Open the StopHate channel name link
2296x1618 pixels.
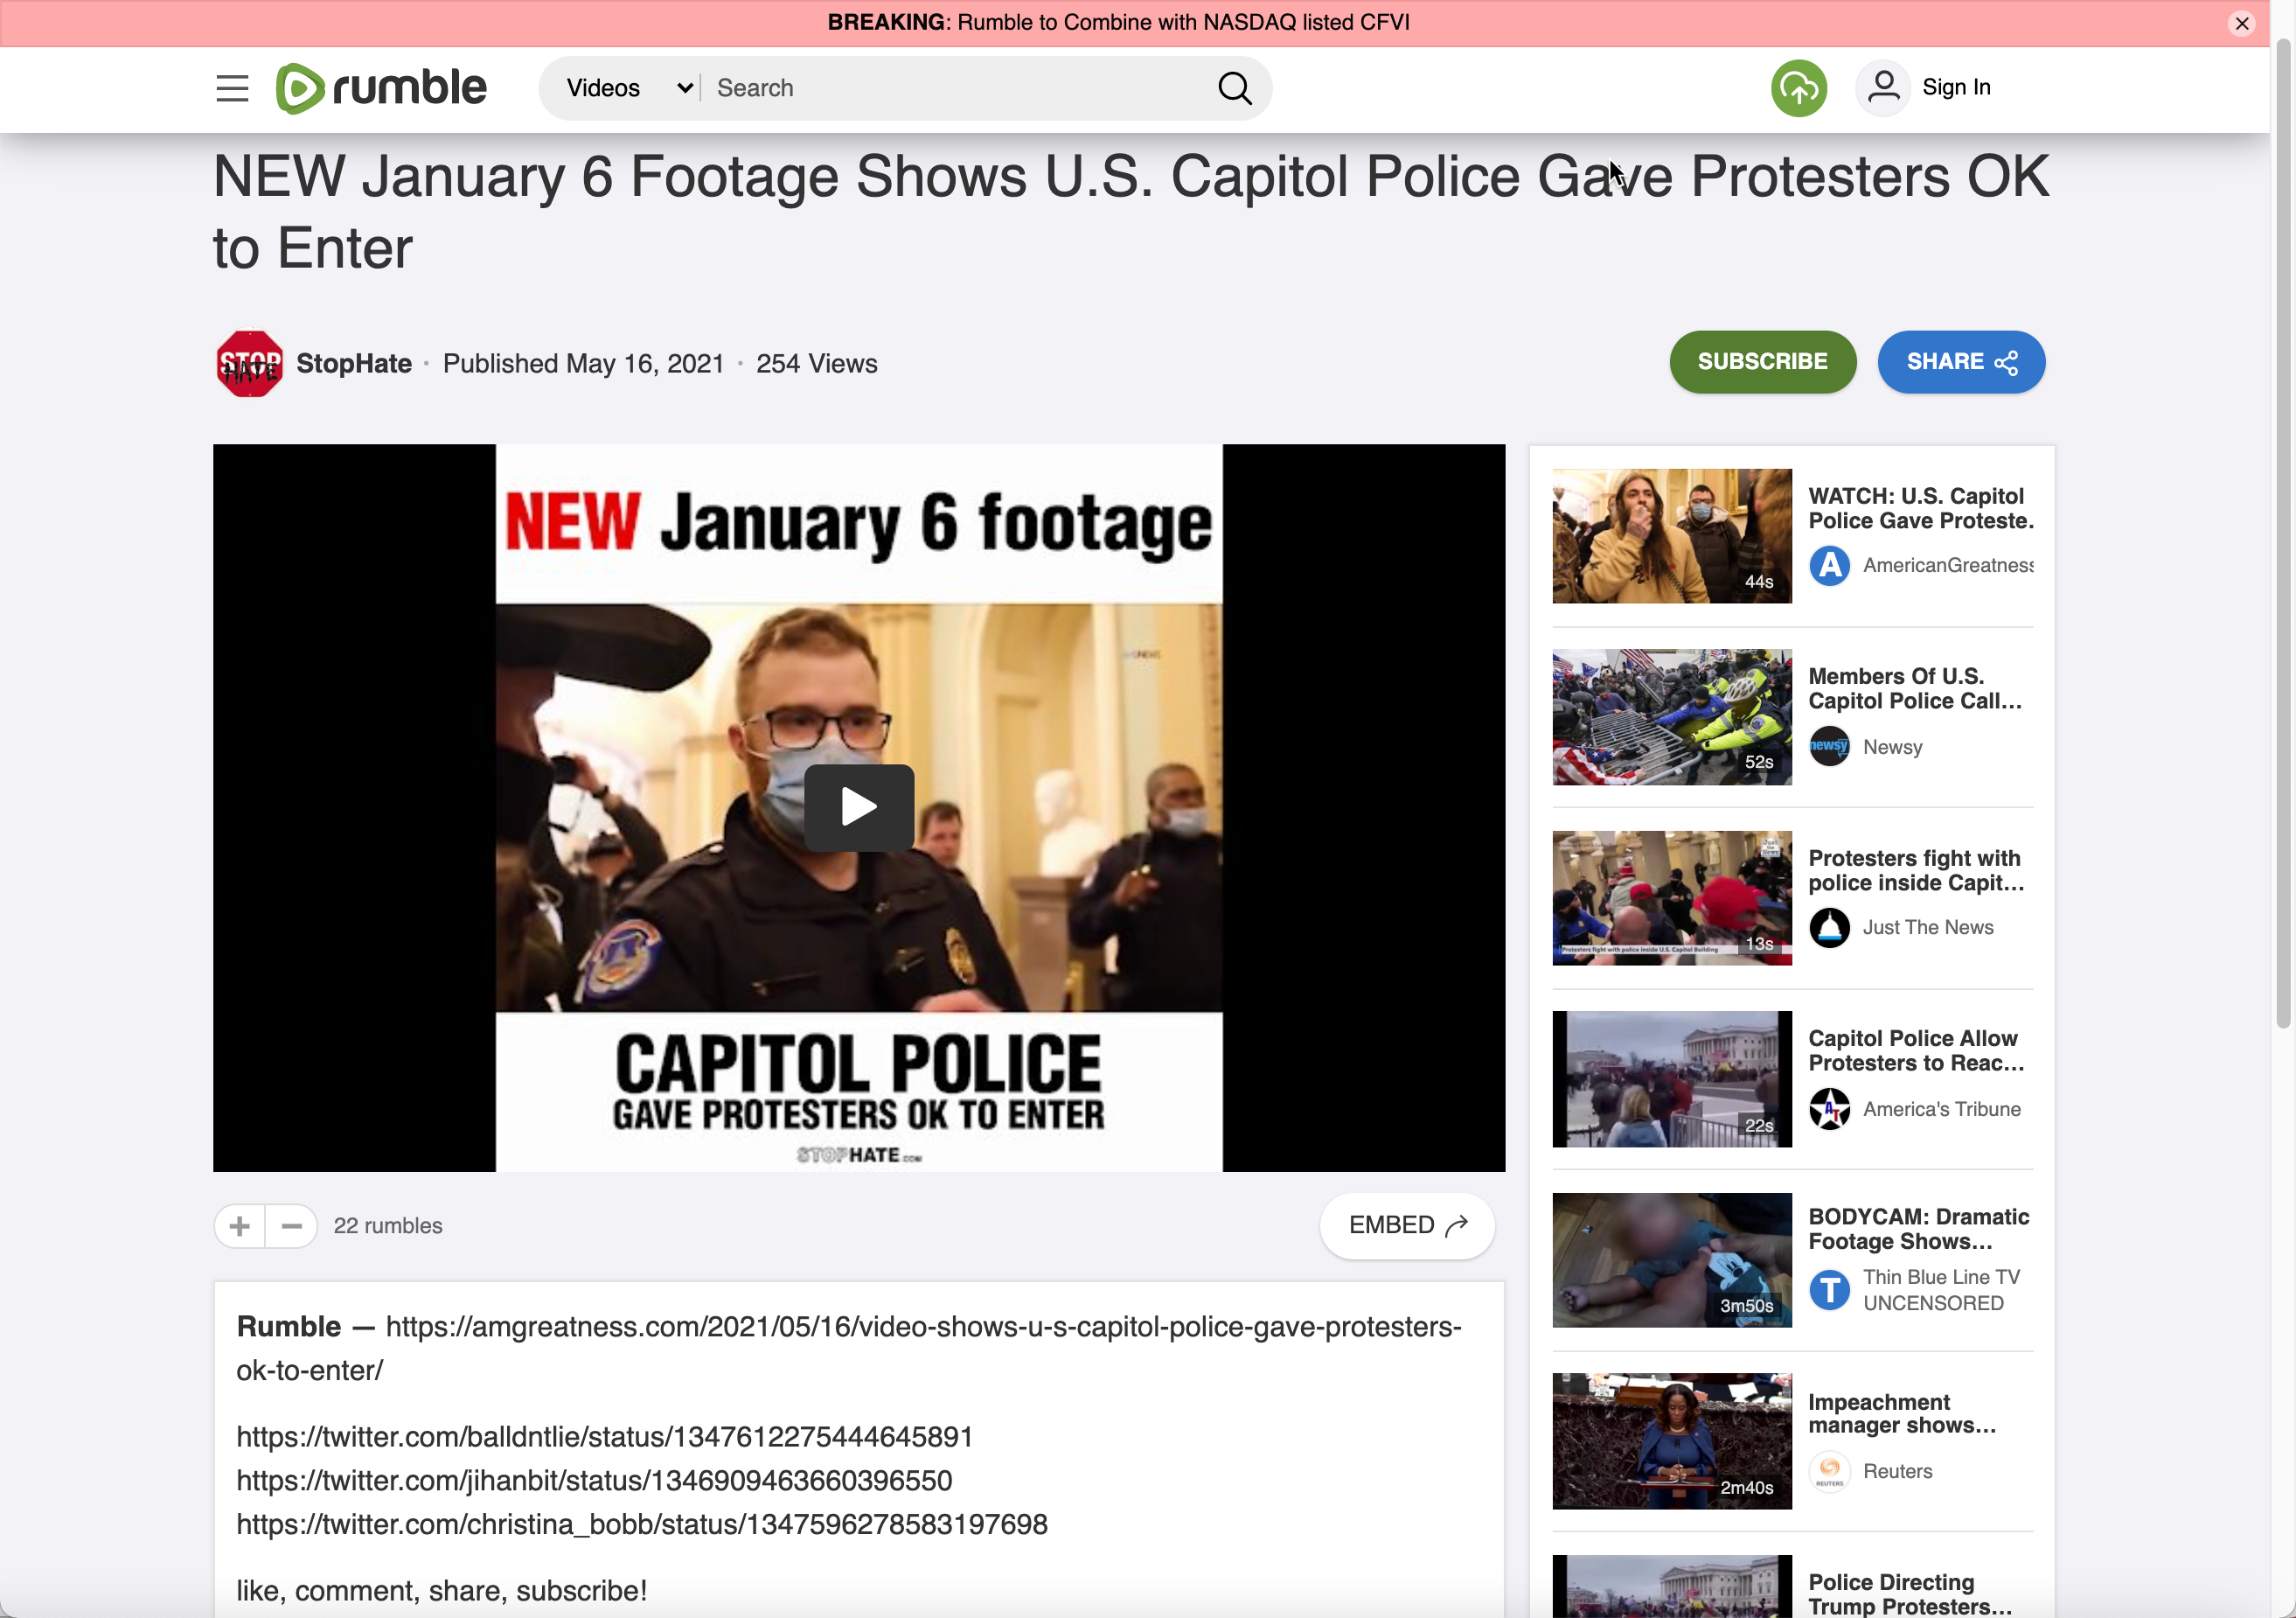354,364
